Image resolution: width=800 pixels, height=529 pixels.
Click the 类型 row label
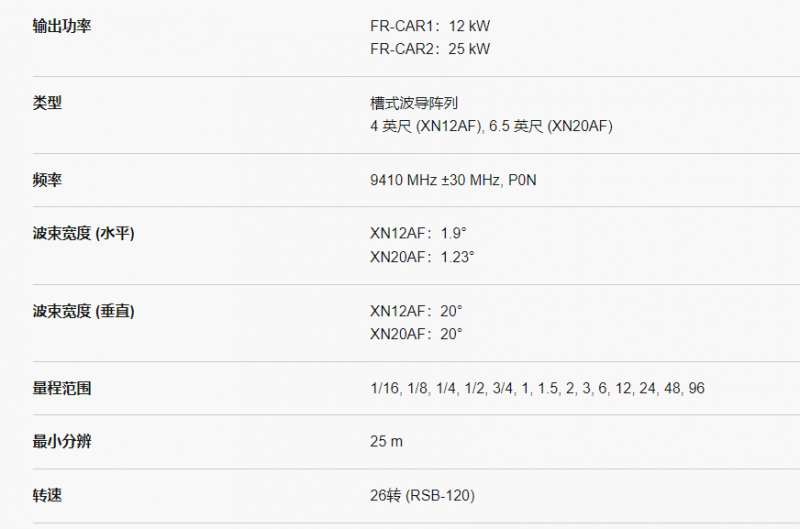coord(47,103)
